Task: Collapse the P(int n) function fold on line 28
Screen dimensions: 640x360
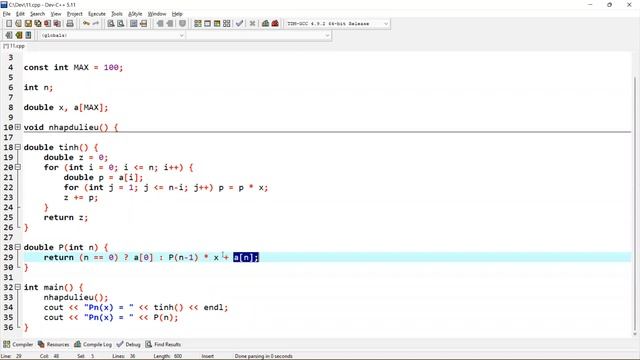Action: [18, 247]
